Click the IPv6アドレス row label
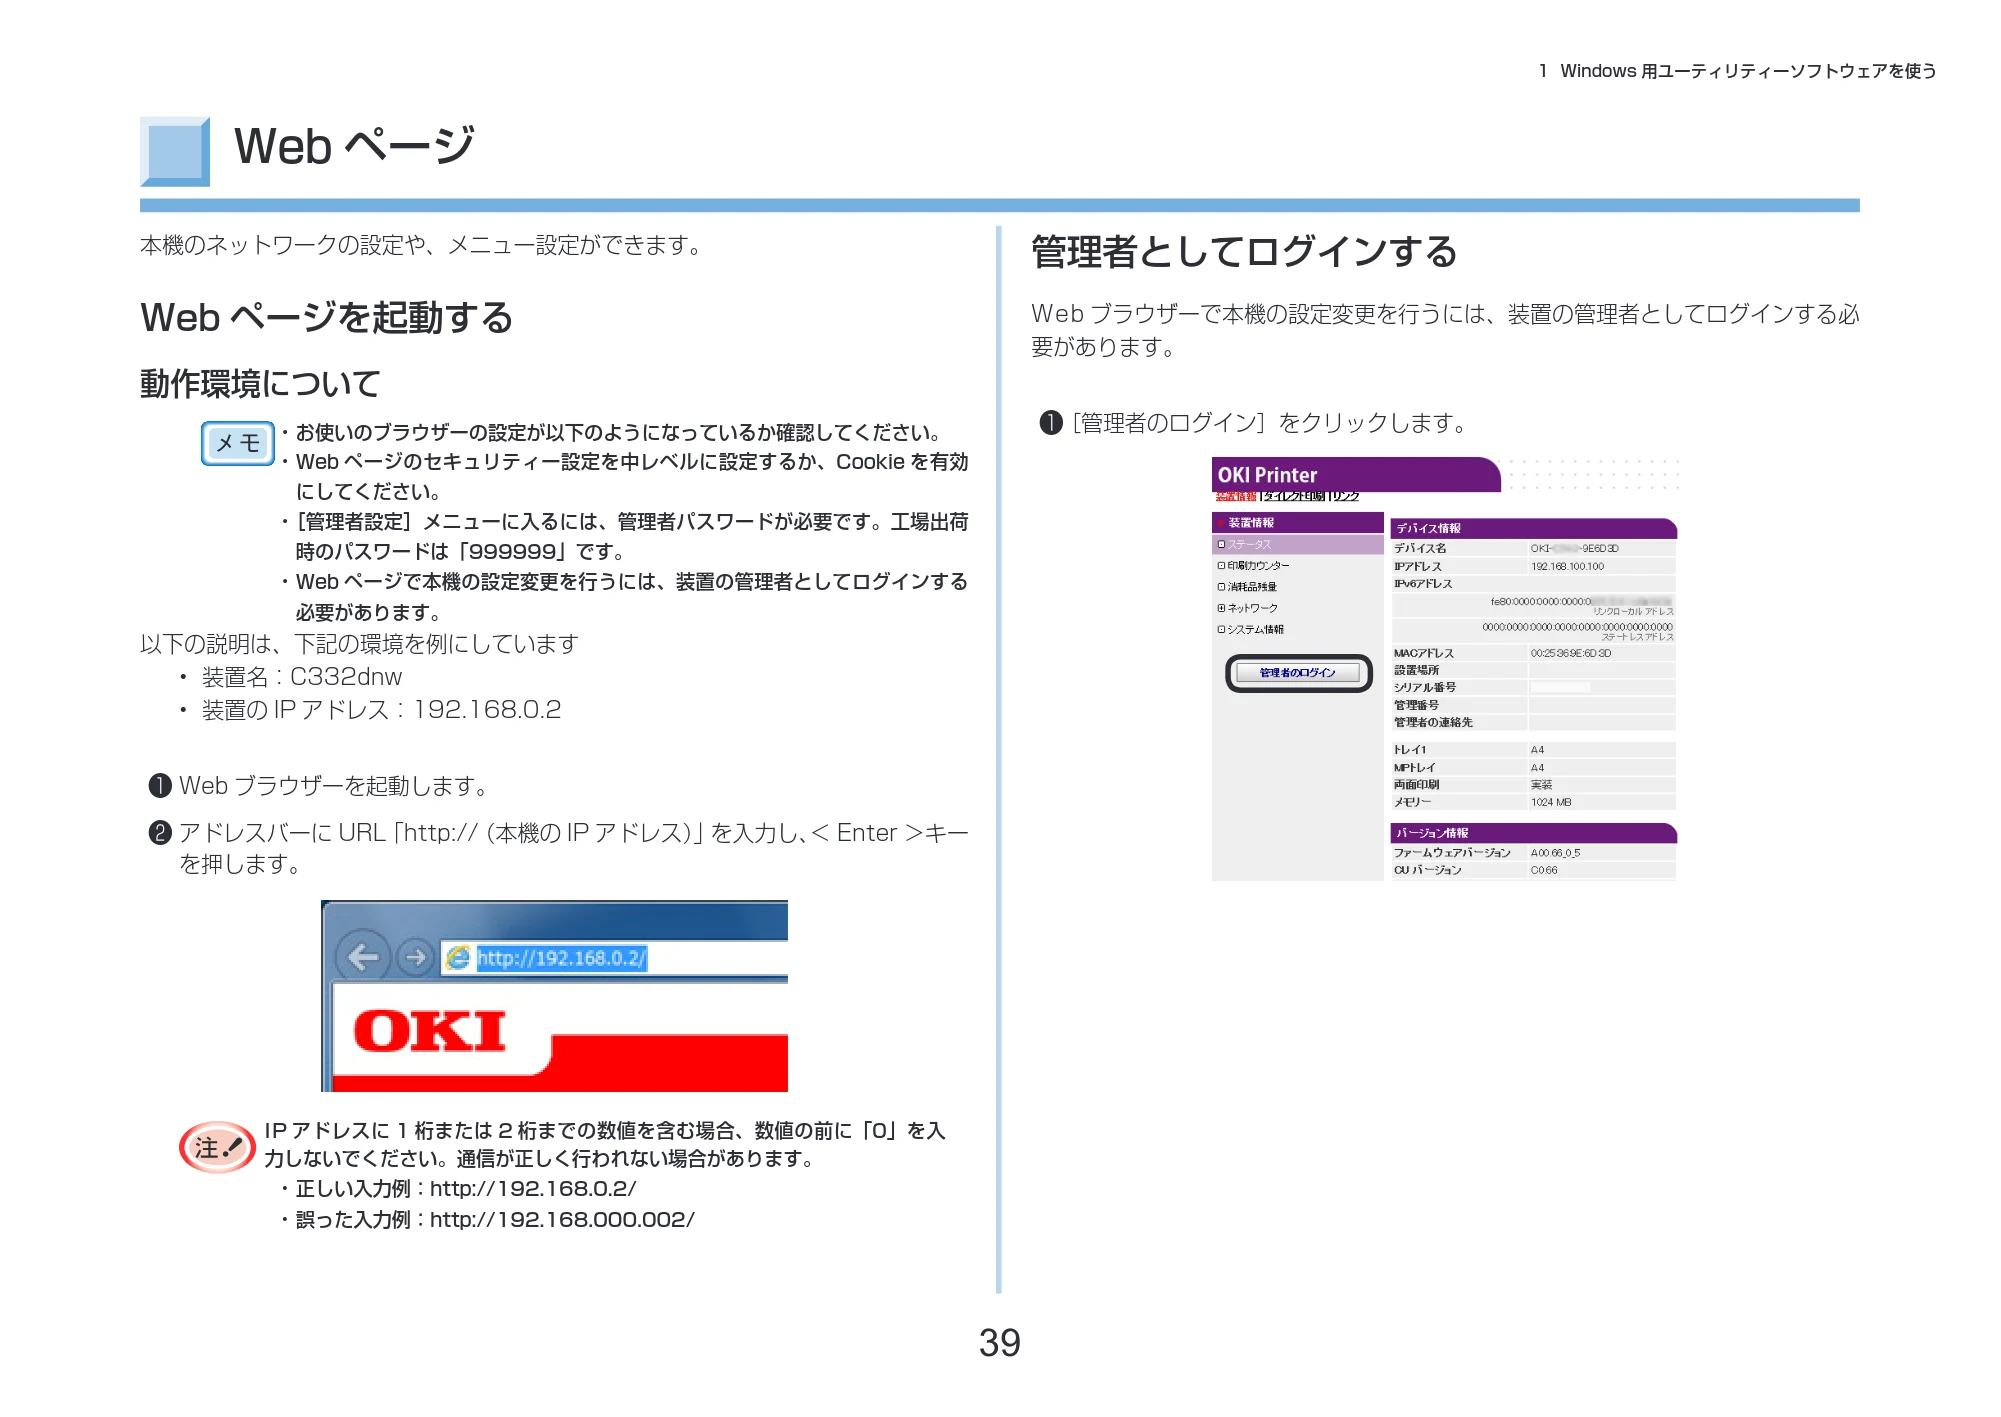 click(1423, 584)
